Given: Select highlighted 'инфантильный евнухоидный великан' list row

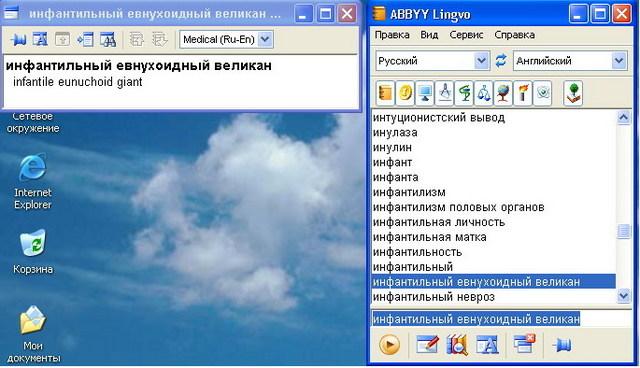Looking at the screenshot, I should 493,282.
